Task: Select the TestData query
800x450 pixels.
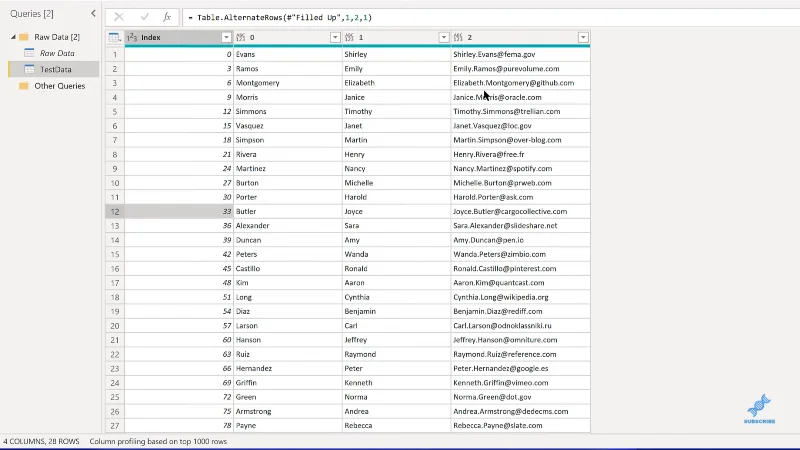Action: pyautogui.click(x=56, y=69)
